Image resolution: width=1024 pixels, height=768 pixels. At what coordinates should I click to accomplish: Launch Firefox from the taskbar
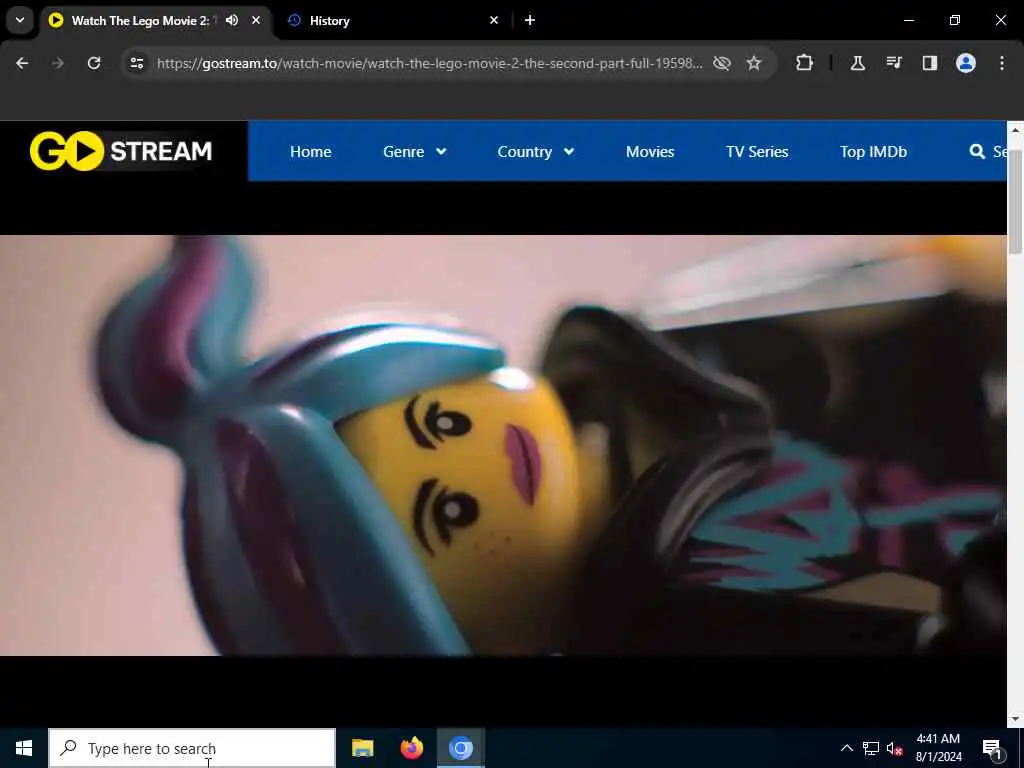click(x=411, y=748)
